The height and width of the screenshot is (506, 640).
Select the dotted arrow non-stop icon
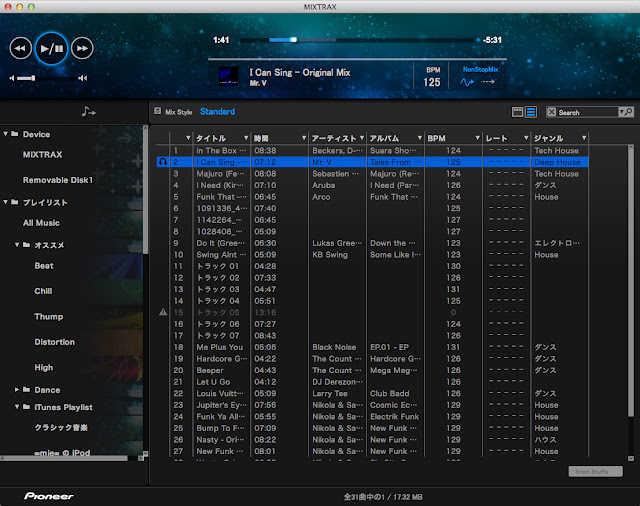[x=488, y=82]
